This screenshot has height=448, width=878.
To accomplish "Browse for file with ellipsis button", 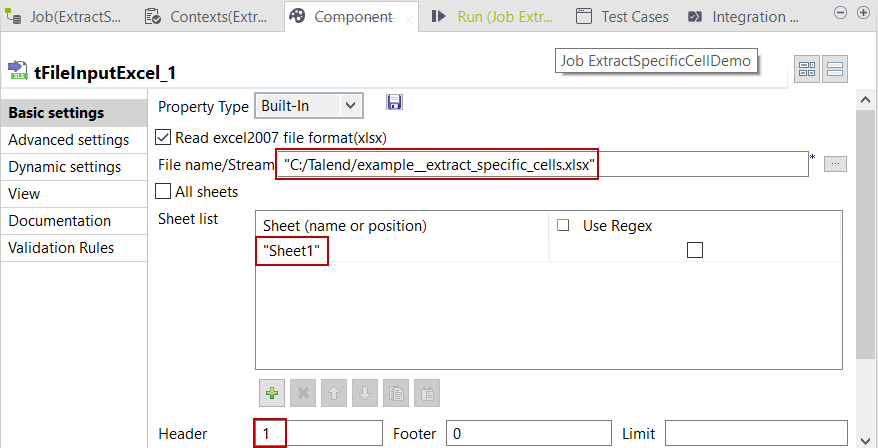I will [835, 164].
